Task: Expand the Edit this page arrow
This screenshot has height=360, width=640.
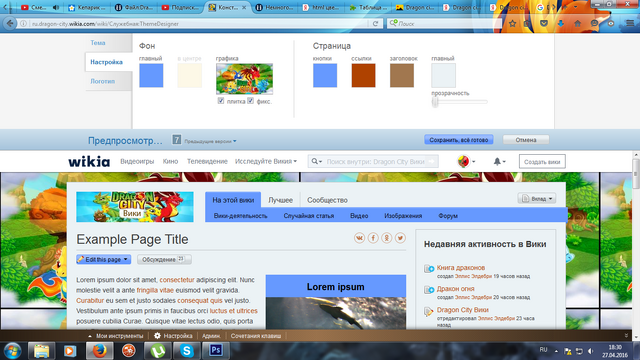Action: [x=126, y=259]
